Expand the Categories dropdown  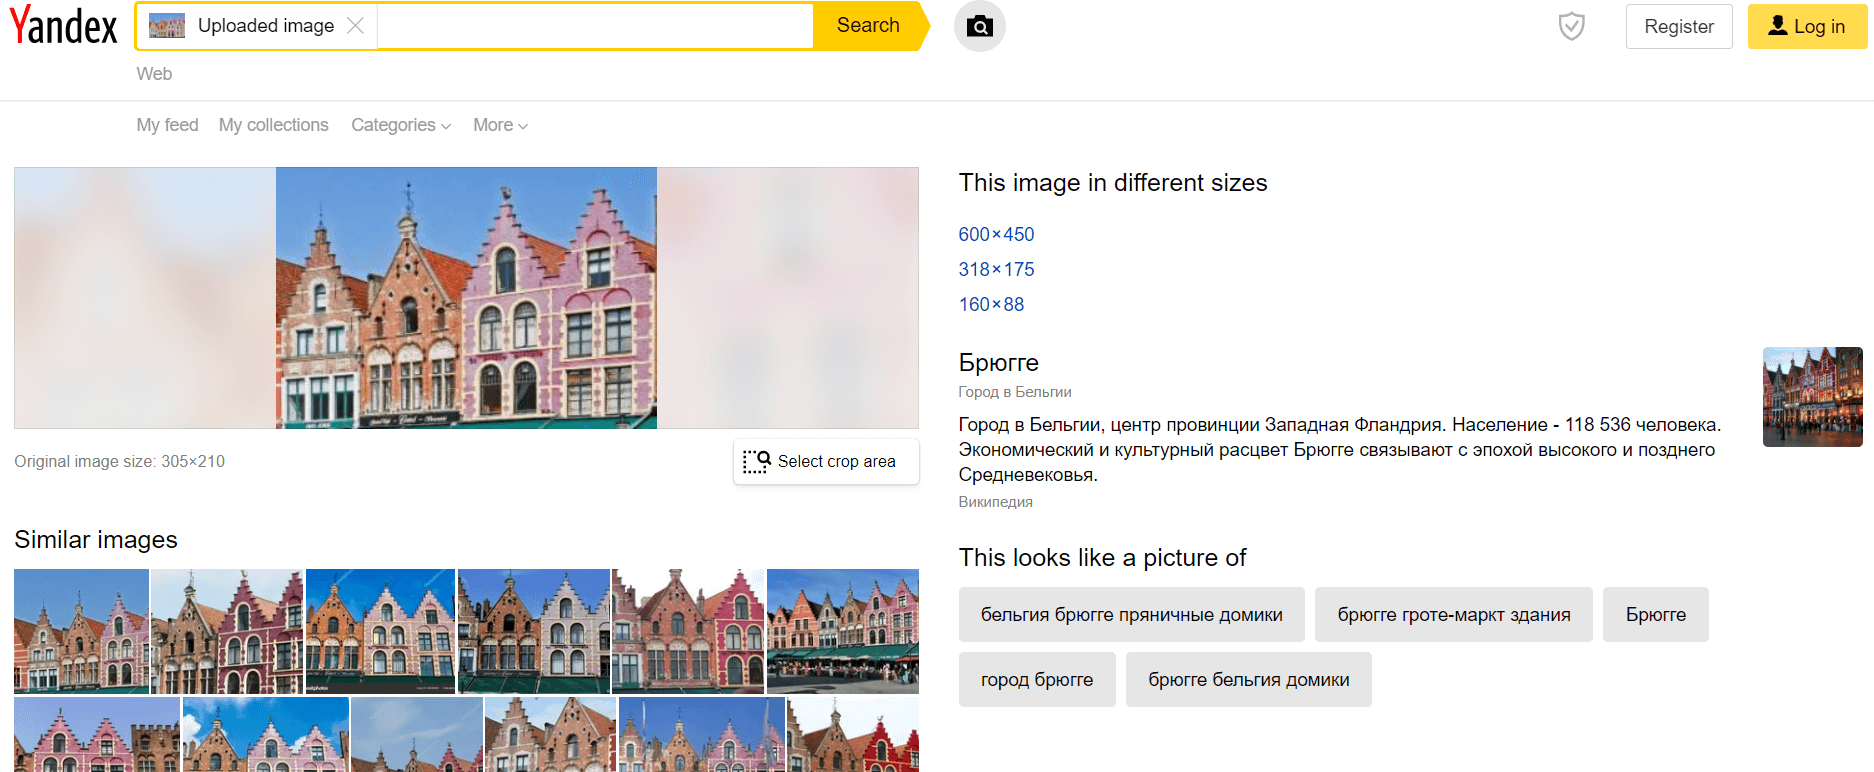click(401, 125)
